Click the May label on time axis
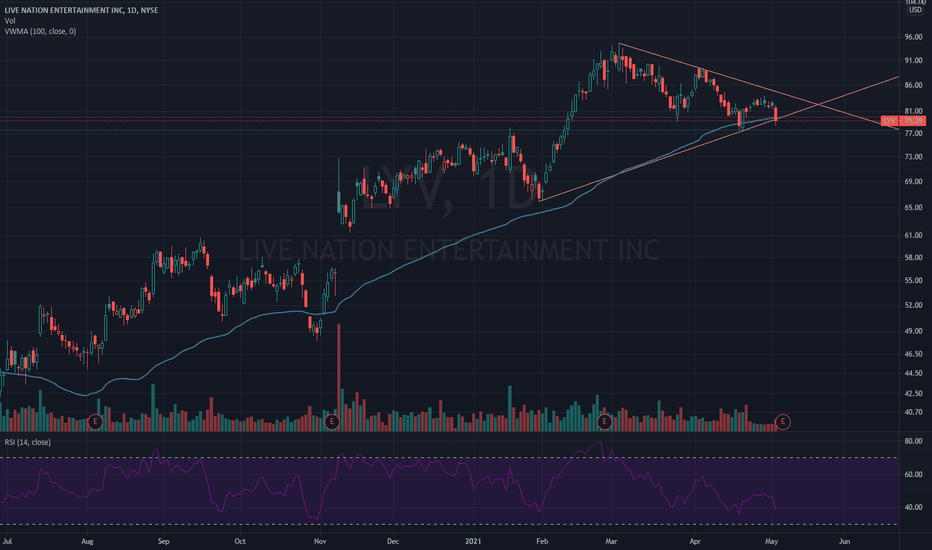The width and height of the screenshot is (932, 550). pyautogui.click(x=772, y=541)
